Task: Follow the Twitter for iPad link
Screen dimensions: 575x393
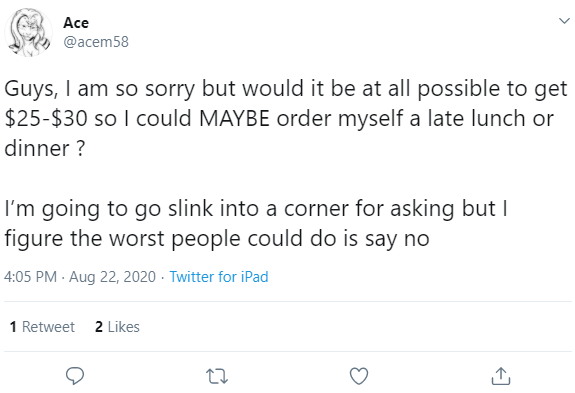Action: click(x=219, y=277)
